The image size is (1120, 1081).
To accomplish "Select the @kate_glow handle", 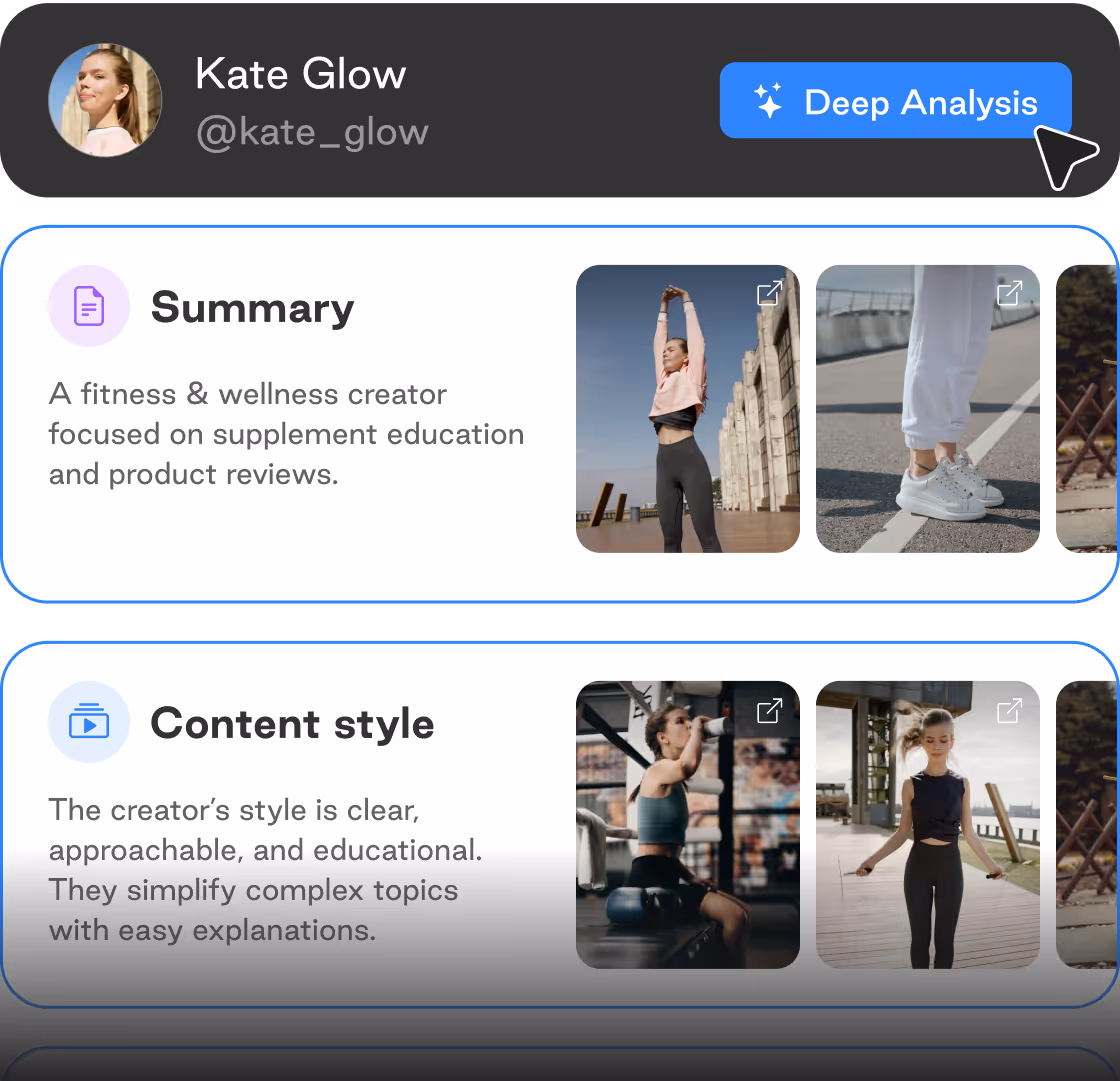I will [x=312, y=132].
